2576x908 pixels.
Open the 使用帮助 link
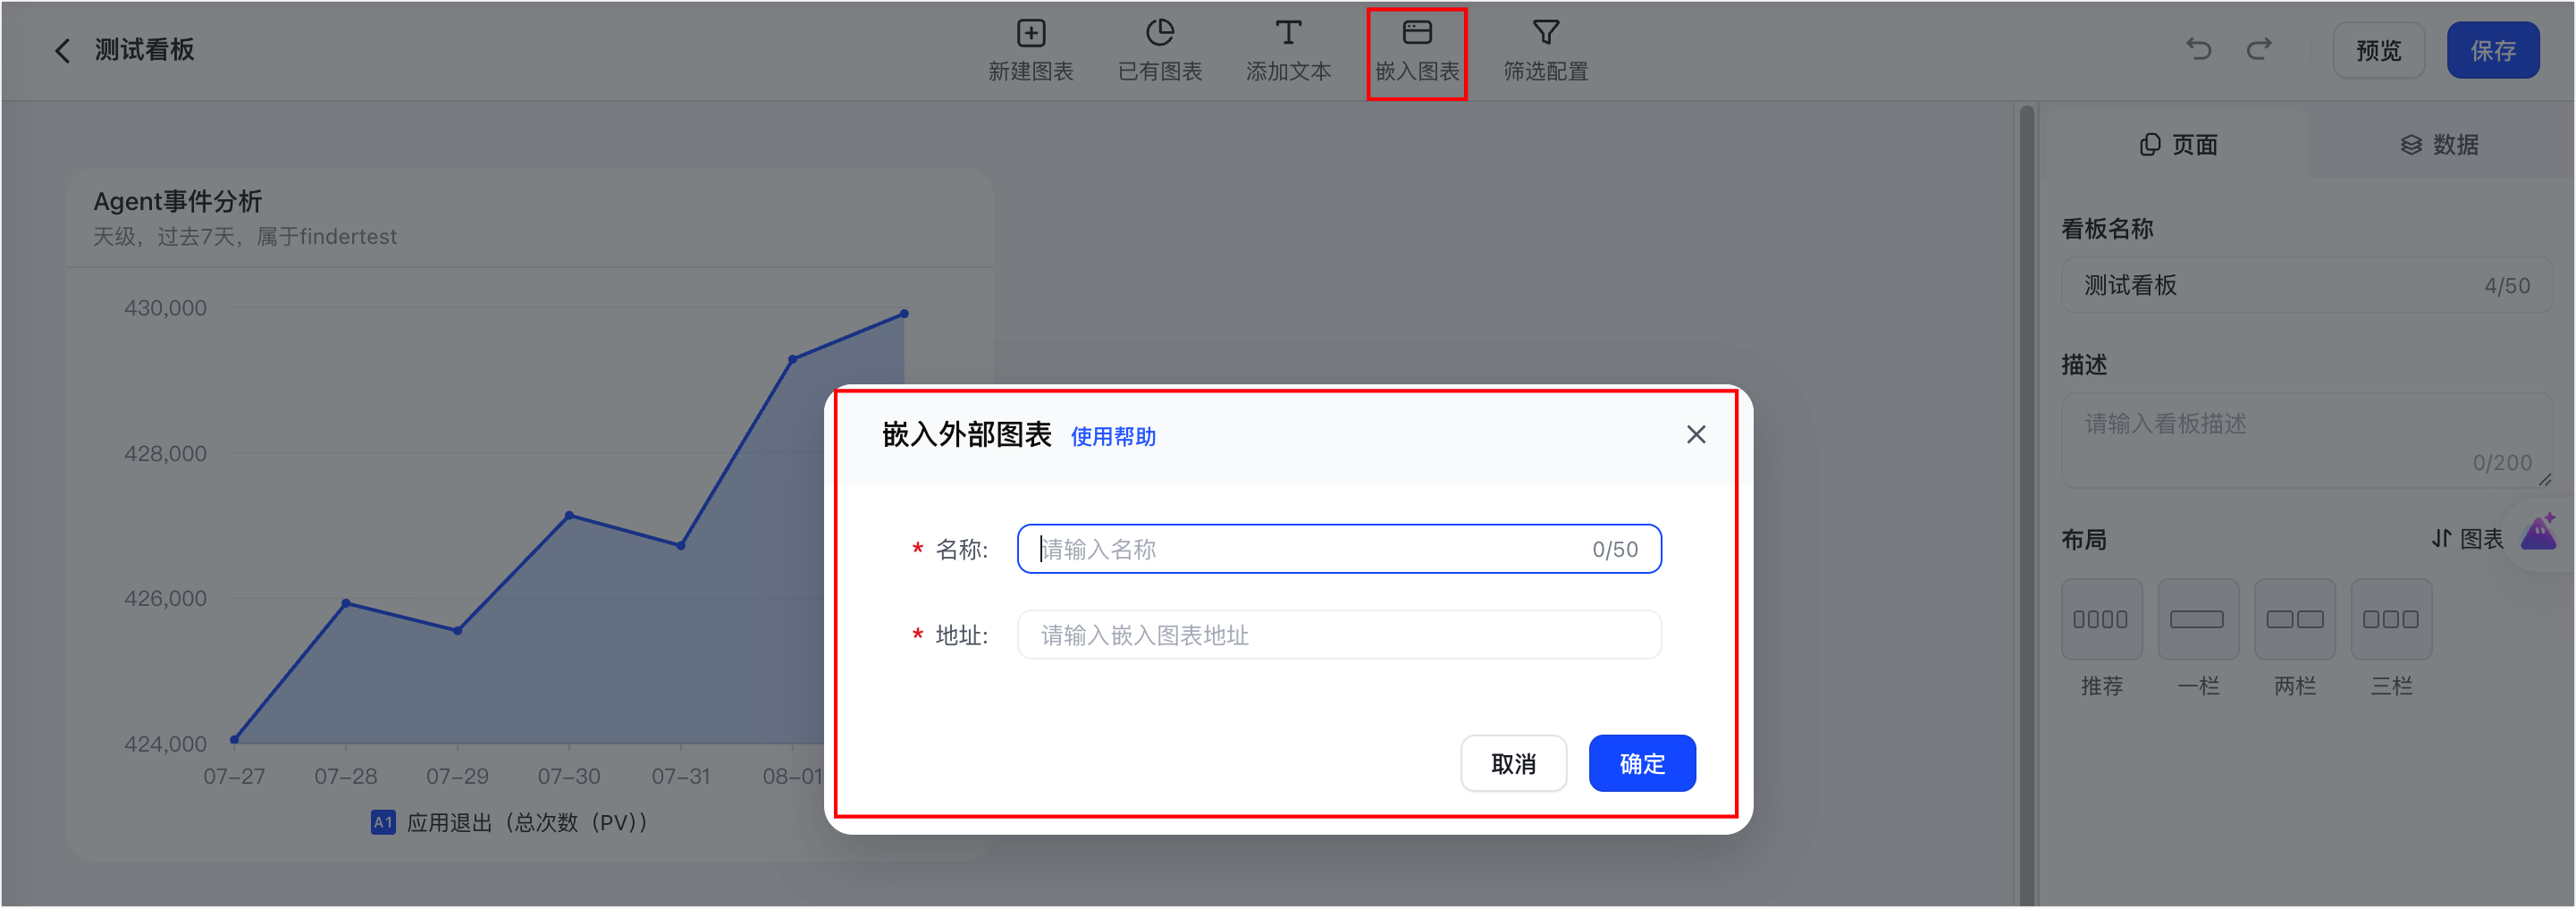pos(1112,437)
